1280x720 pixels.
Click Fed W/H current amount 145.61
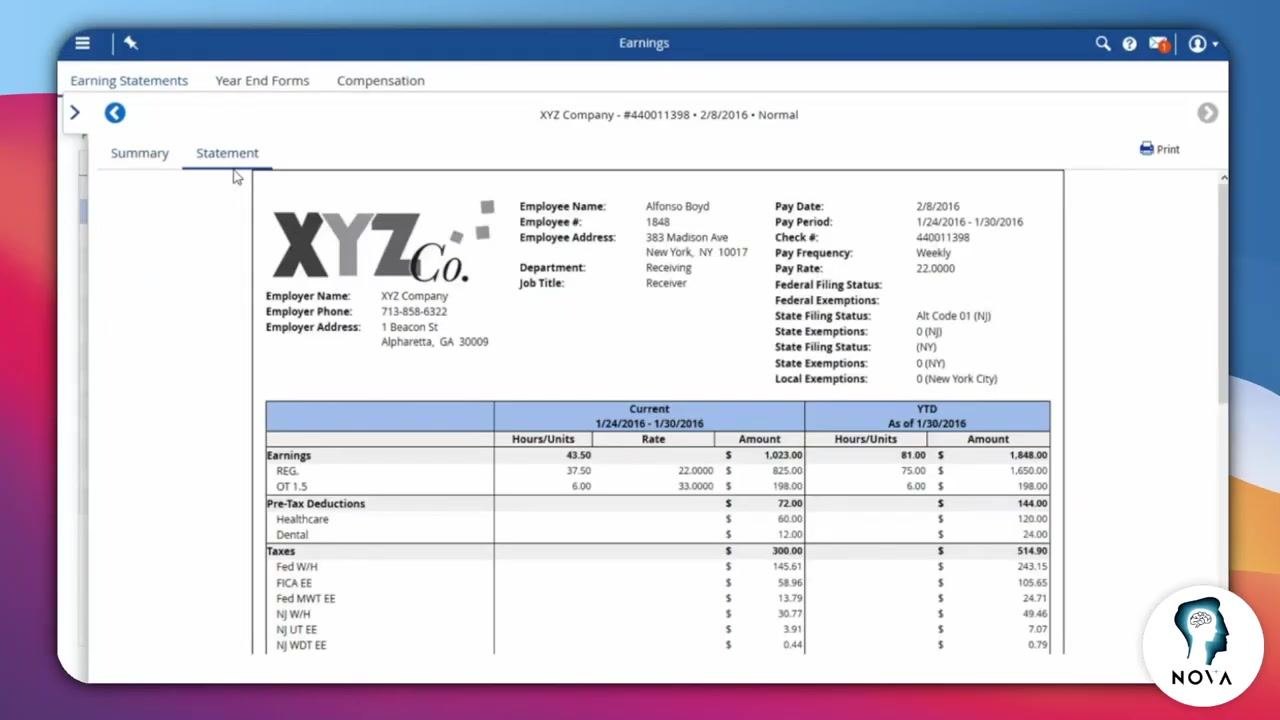tap(786, 567)
